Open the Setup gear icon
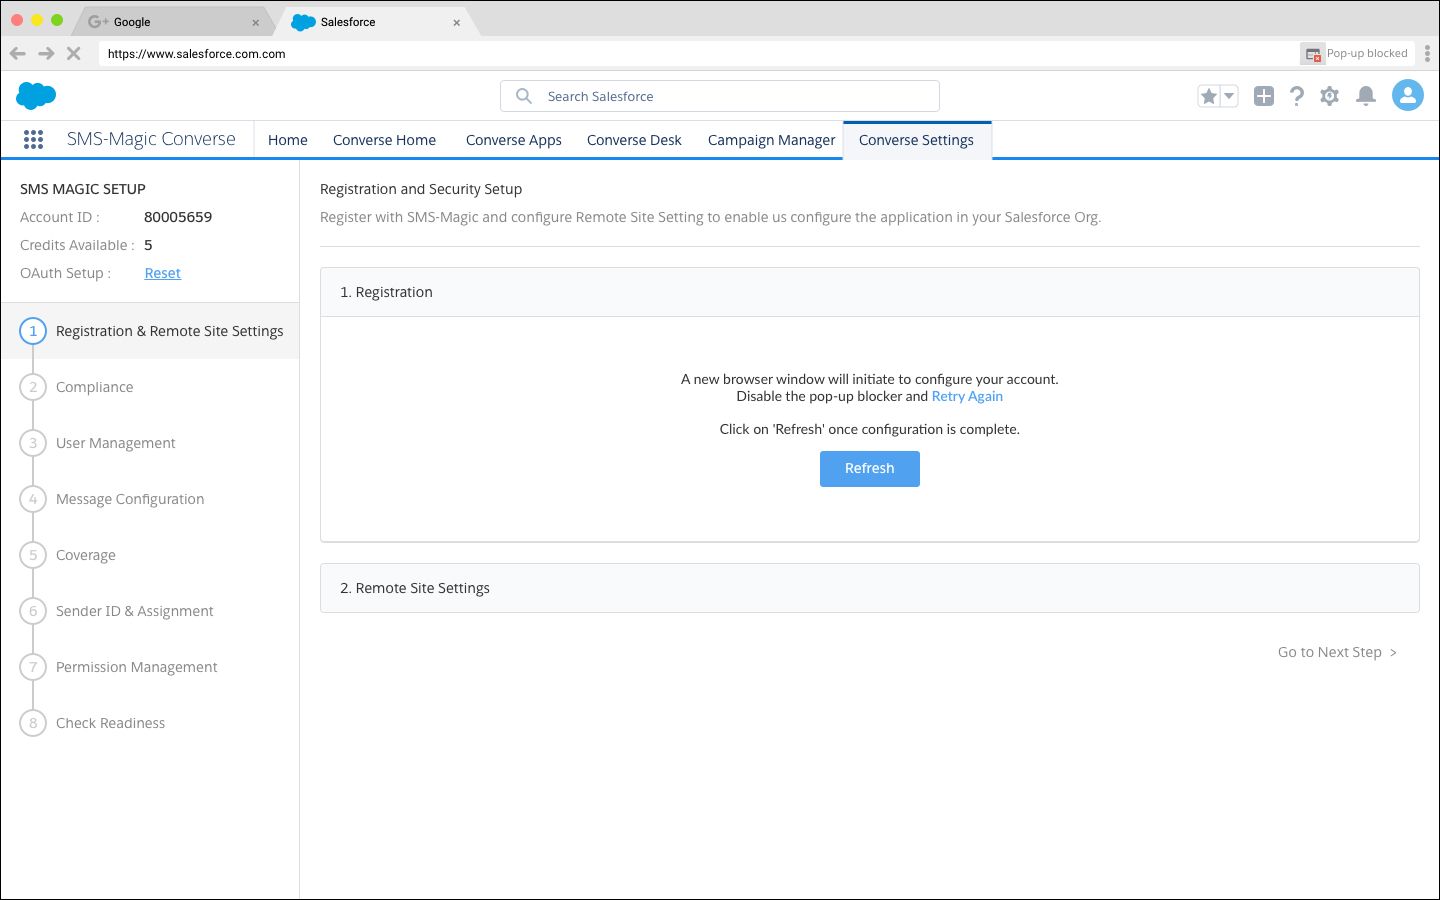This screenshot has height=900, width=1440. 1329,96
